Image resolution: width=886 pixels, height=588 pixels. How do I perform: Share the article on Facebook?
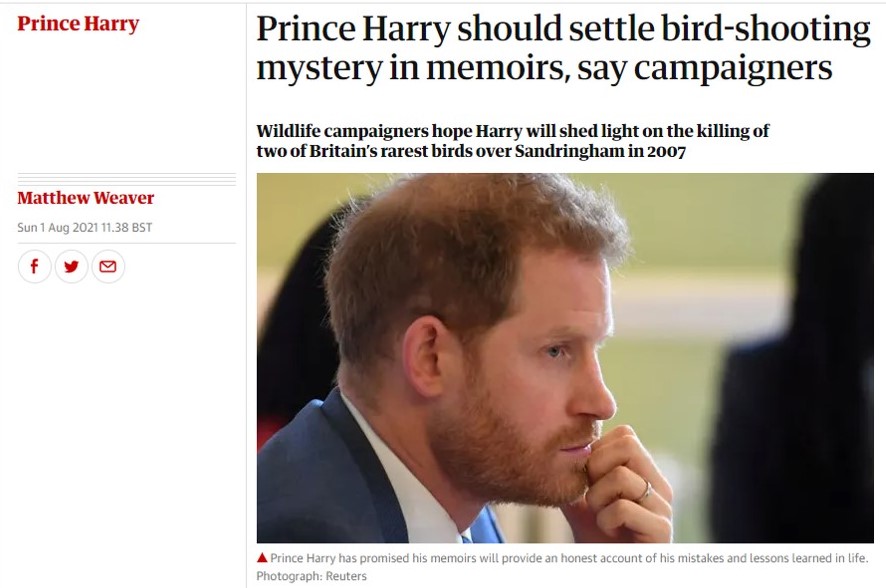[x=34, y=266]
